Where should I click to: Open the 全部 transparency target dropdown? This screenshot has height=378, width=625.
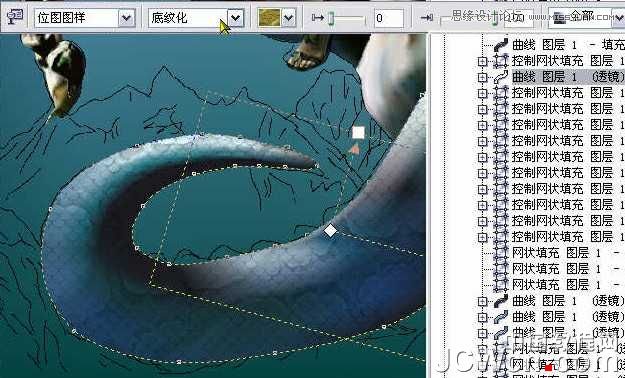pyautogui.click(x=618, y=18)
